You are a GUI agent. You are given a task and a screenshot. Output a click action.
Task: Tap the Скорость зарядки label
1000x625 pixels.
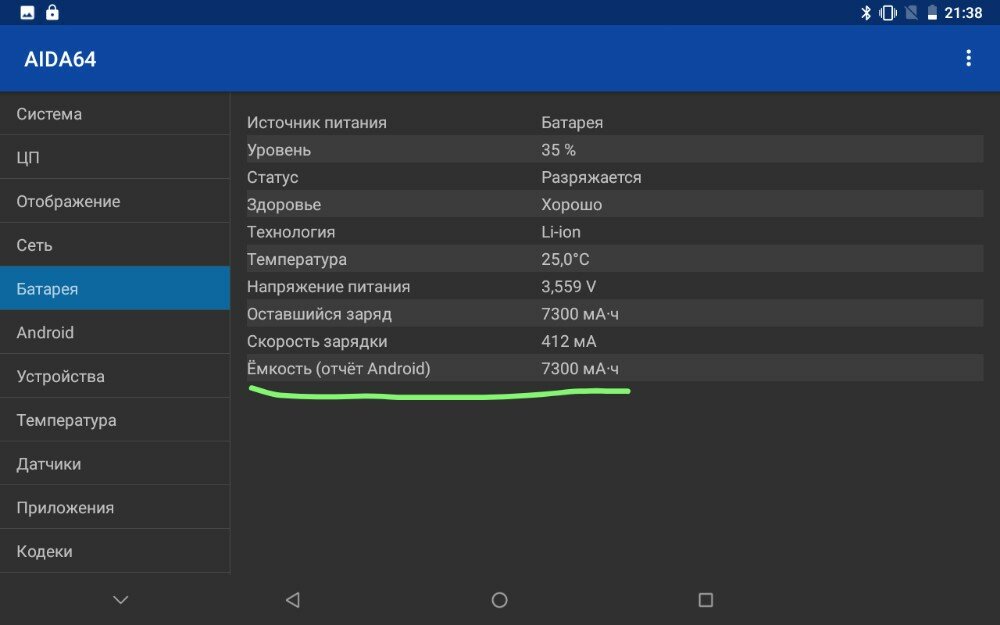317,342
